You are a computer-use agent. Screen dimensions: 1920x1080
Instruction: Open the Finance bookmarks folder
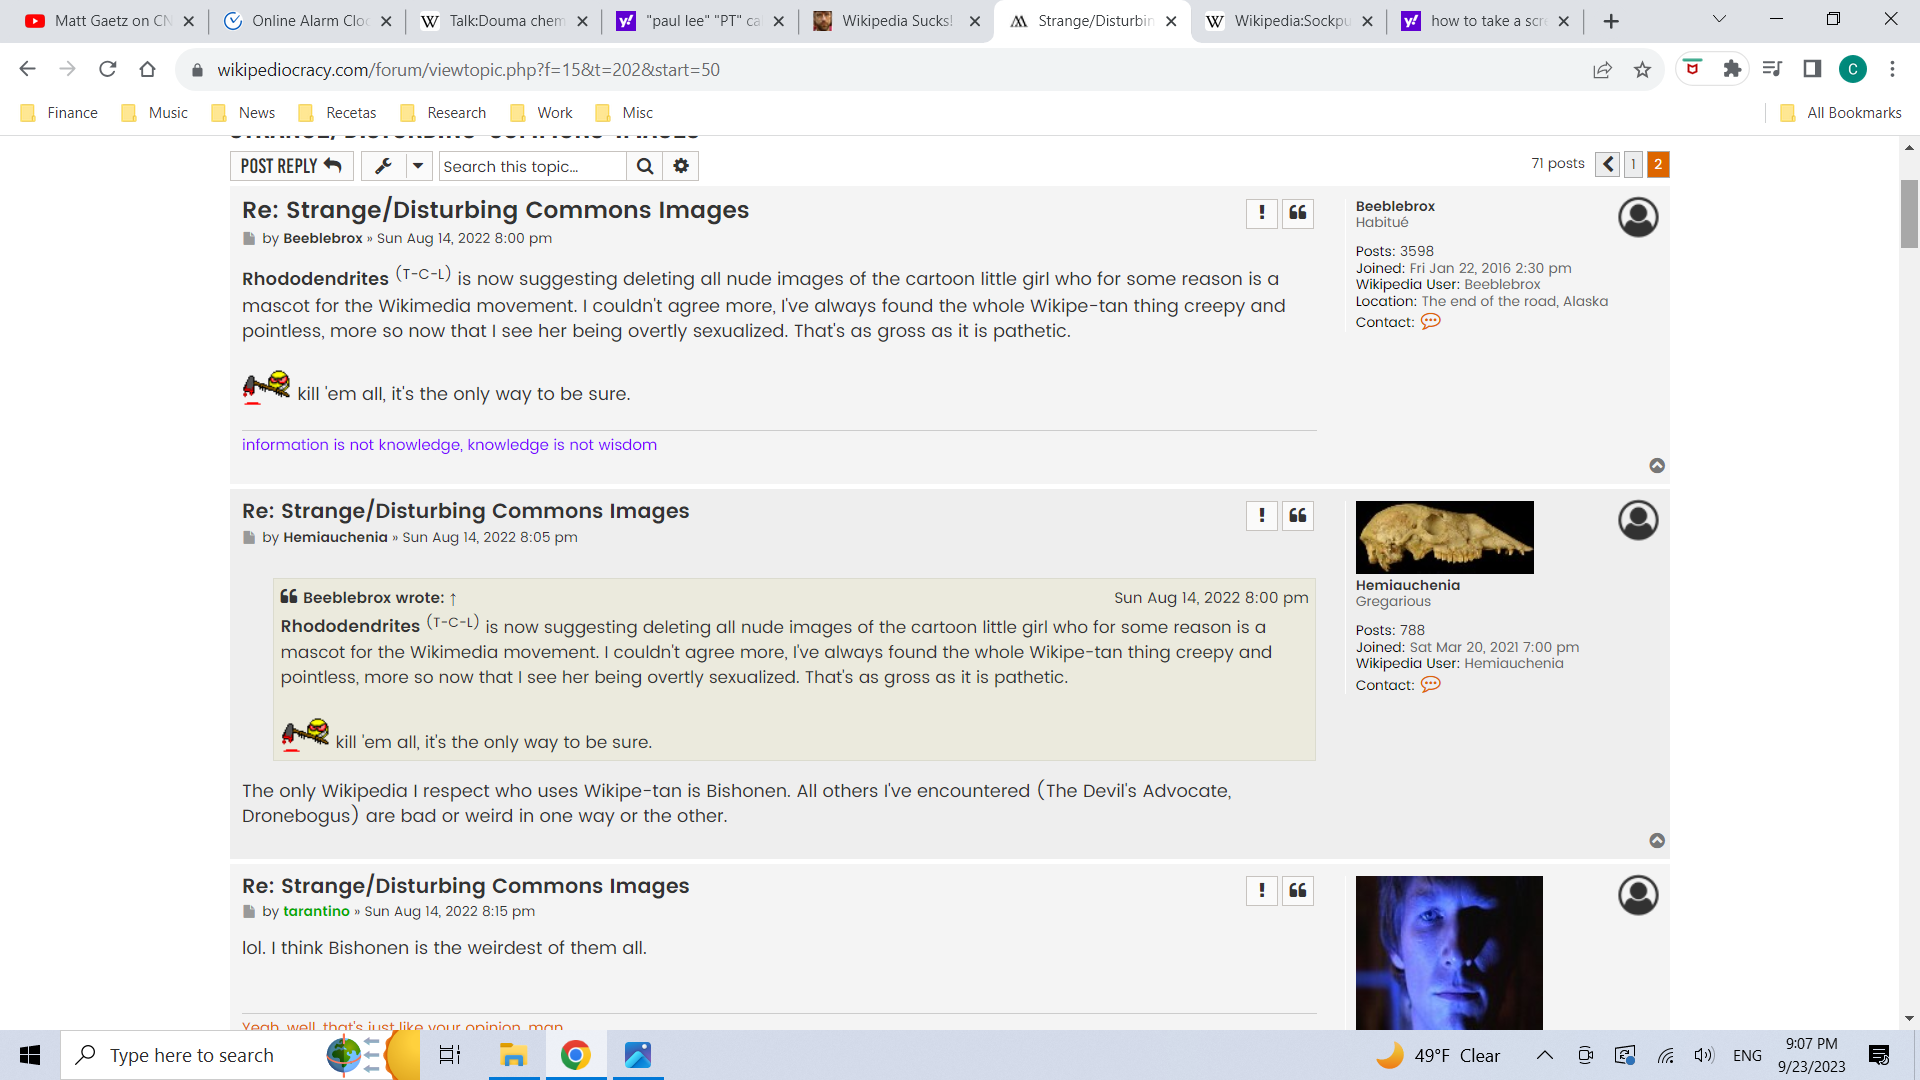(59, 113)
